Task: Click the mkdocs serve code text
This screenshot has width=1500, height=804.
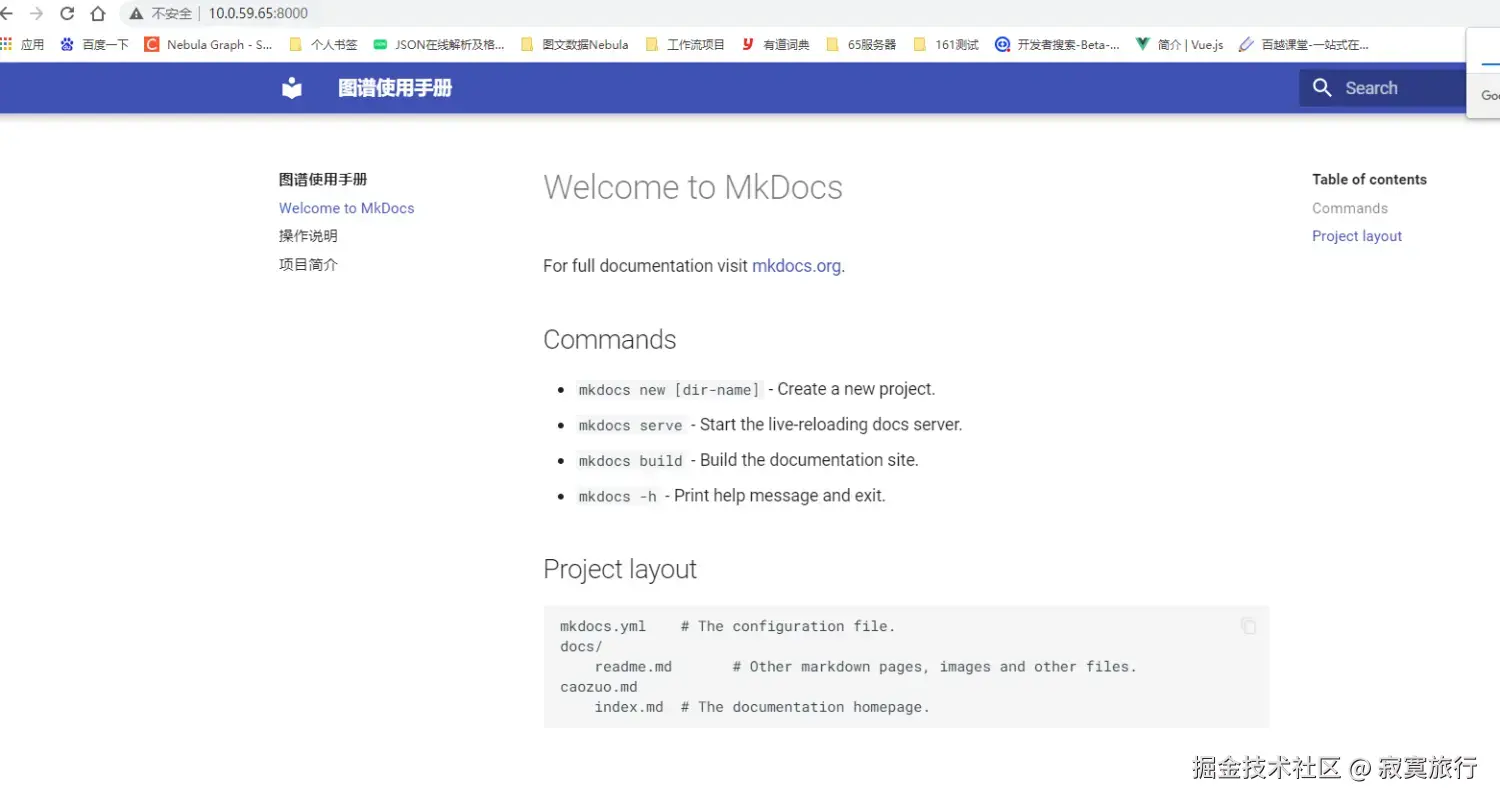Action: point(630,425)
